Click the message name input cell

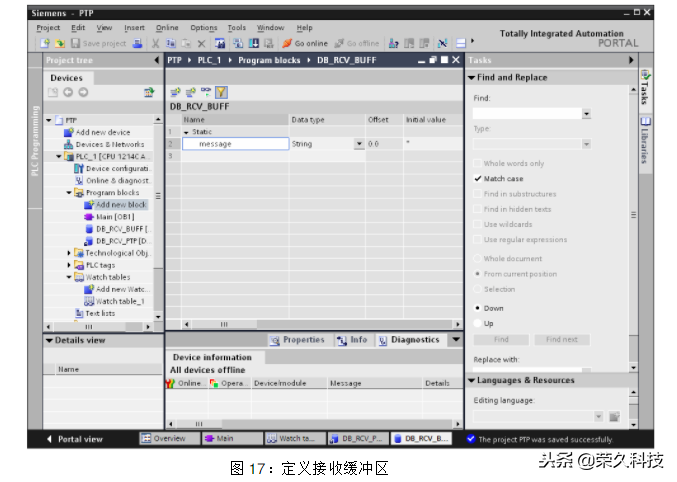pyautogui.click(x=235, y=144)
